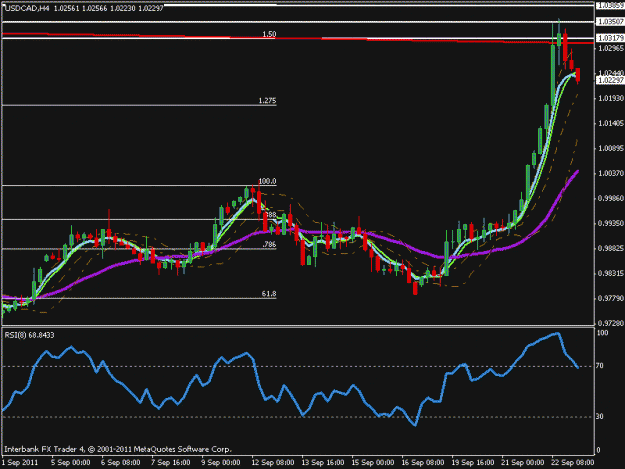
Task: Click the 1.03507 price marker on axis
Action: pyautogui.click(x=610, y=22)
